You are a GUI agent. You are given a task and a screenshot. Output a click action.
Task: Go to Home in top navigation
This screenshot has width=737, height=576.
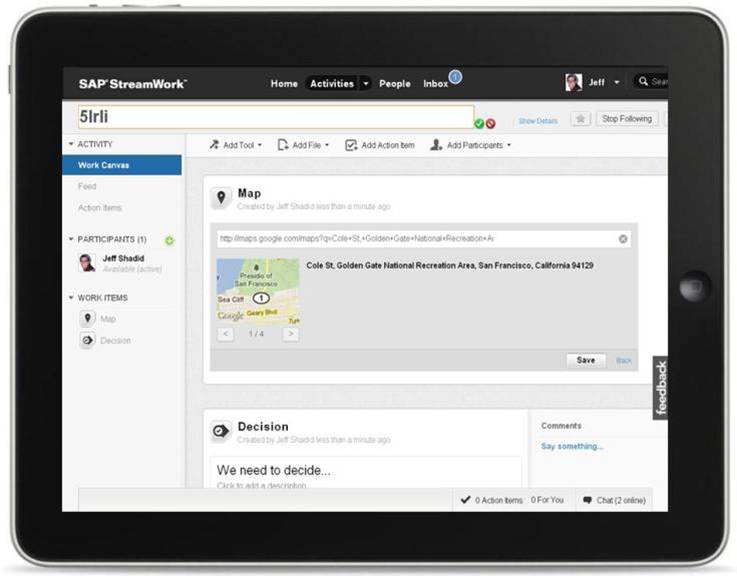(284, 84)
